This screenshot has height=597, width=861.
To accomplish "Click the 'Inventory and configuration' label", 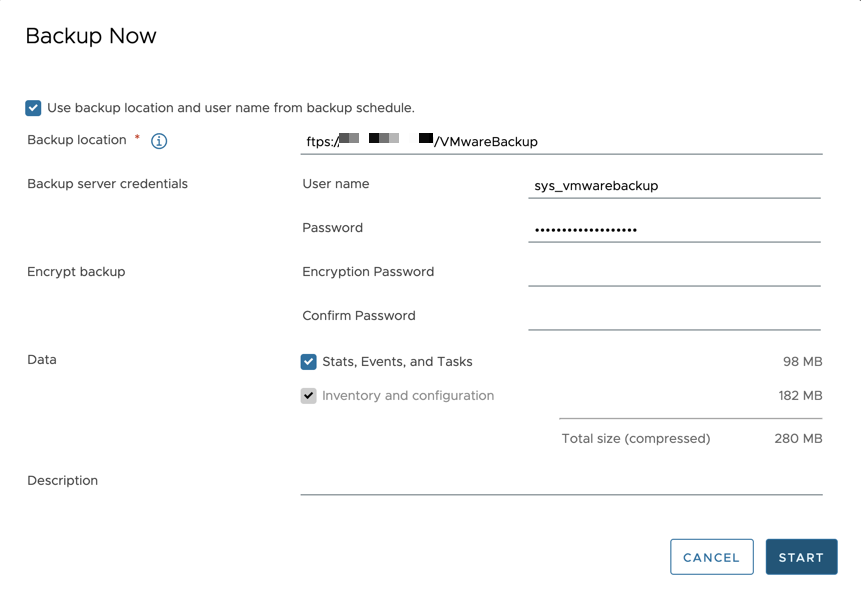I will click(408, 396).
